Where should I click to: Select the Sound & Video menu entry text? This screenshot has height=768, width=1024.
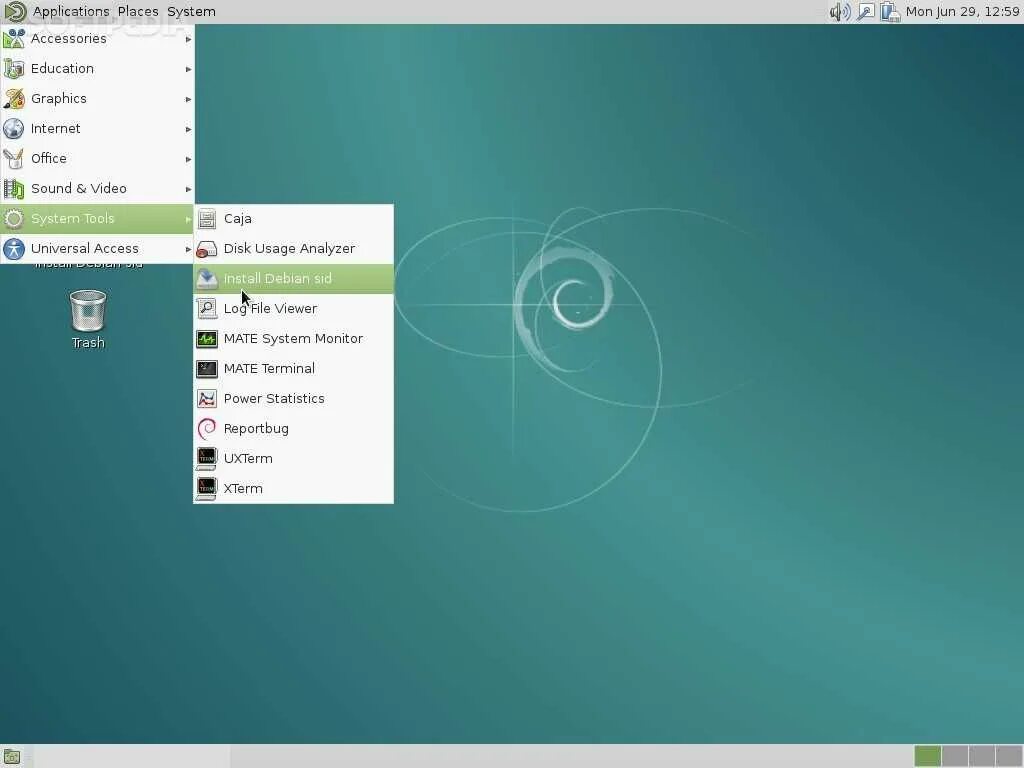click(78, 189)
